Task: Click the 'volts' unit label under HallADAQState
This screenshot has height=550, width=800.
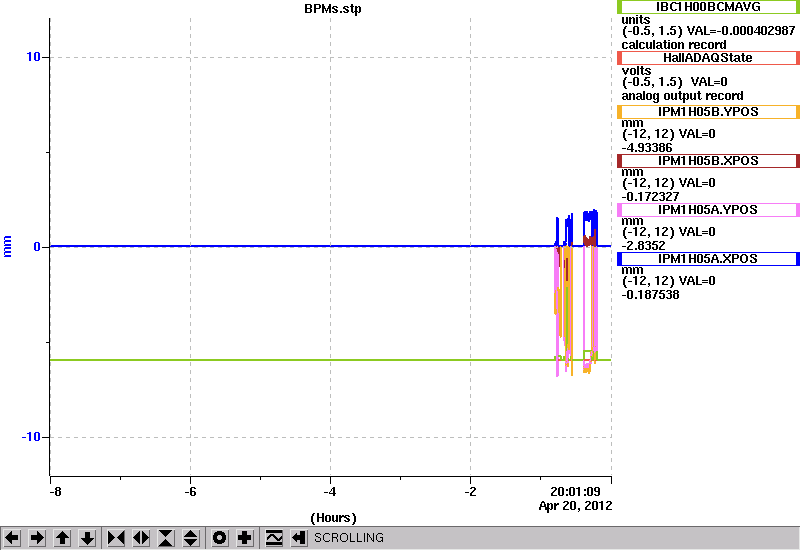Action: pos(636,71)
